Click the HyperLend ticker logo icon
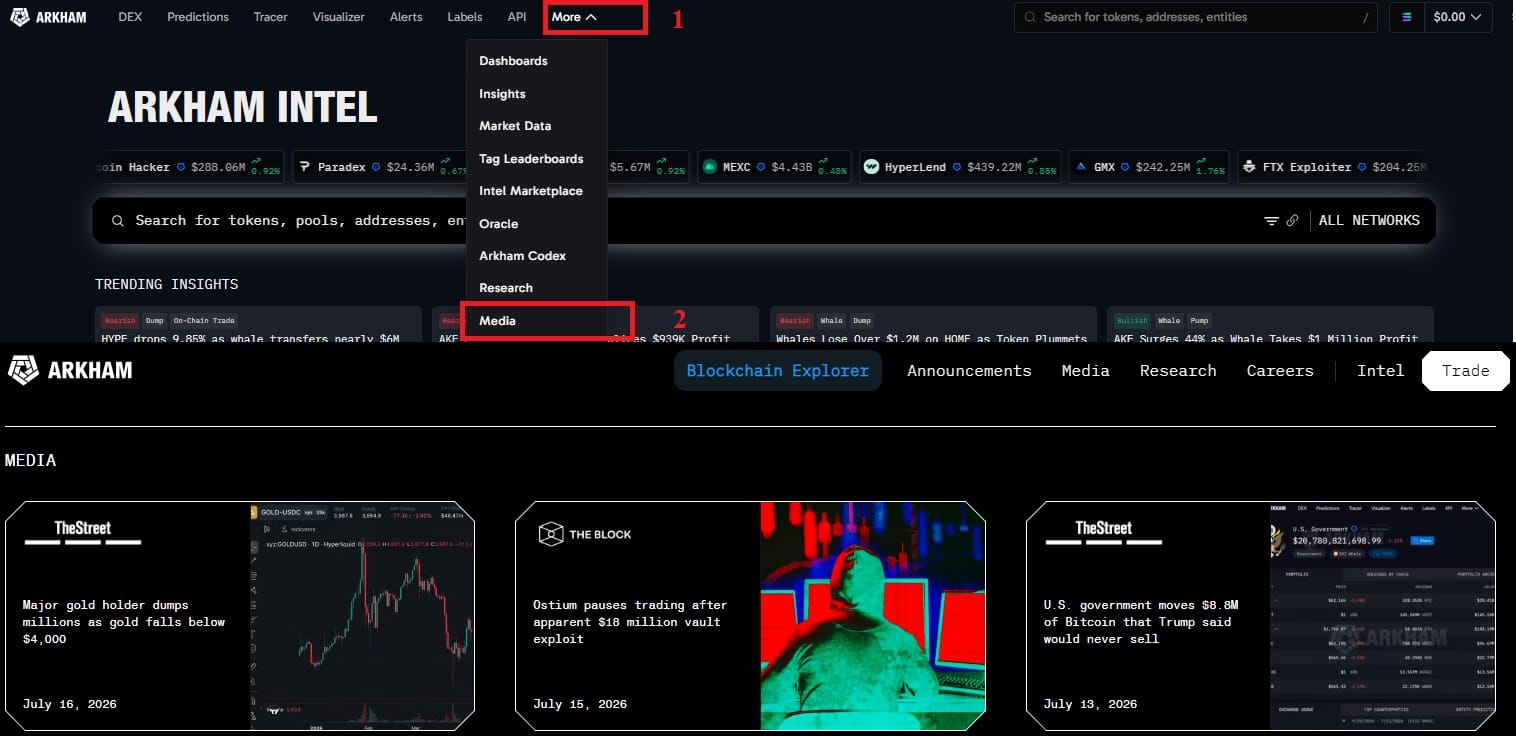Viewport: 1516px width, 736px height. pyautogui.click(x=871, y=167)
